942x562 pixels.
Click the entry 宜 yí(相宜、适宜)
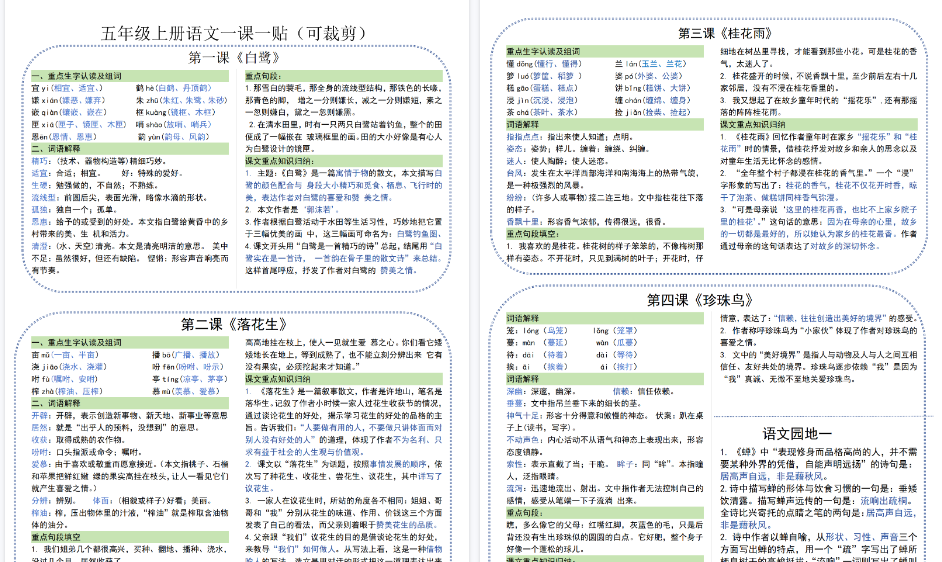67,88
